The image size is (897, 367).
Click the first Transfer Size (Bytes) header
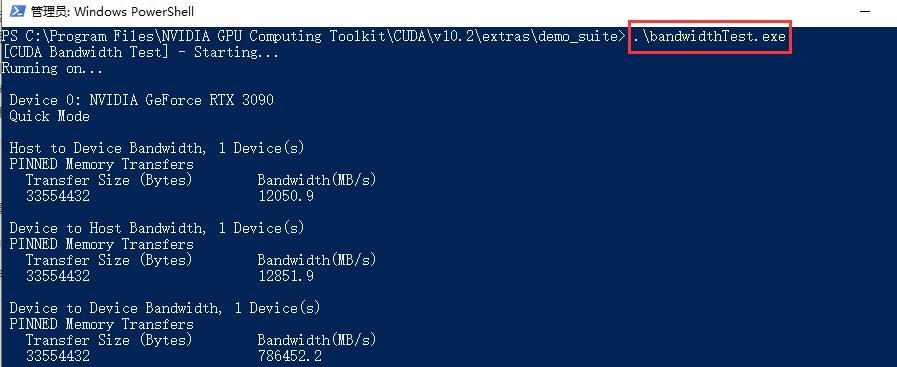pos(109,181)
